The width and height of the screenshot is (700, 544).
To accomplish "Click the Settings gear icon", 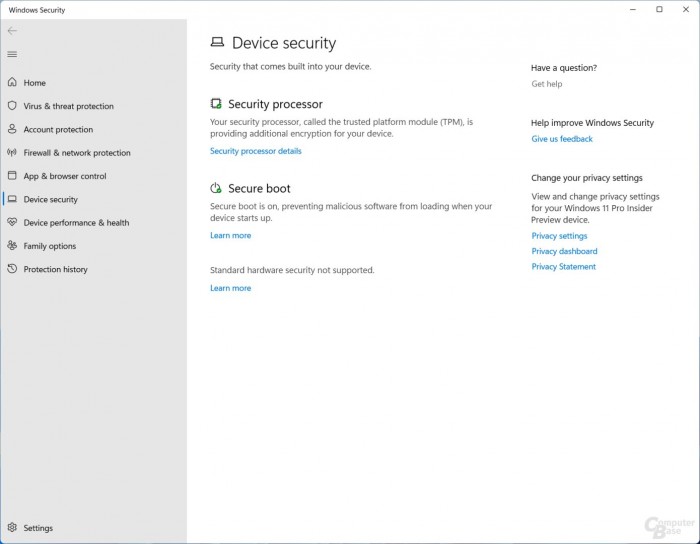I will click(x=12, y=528).
